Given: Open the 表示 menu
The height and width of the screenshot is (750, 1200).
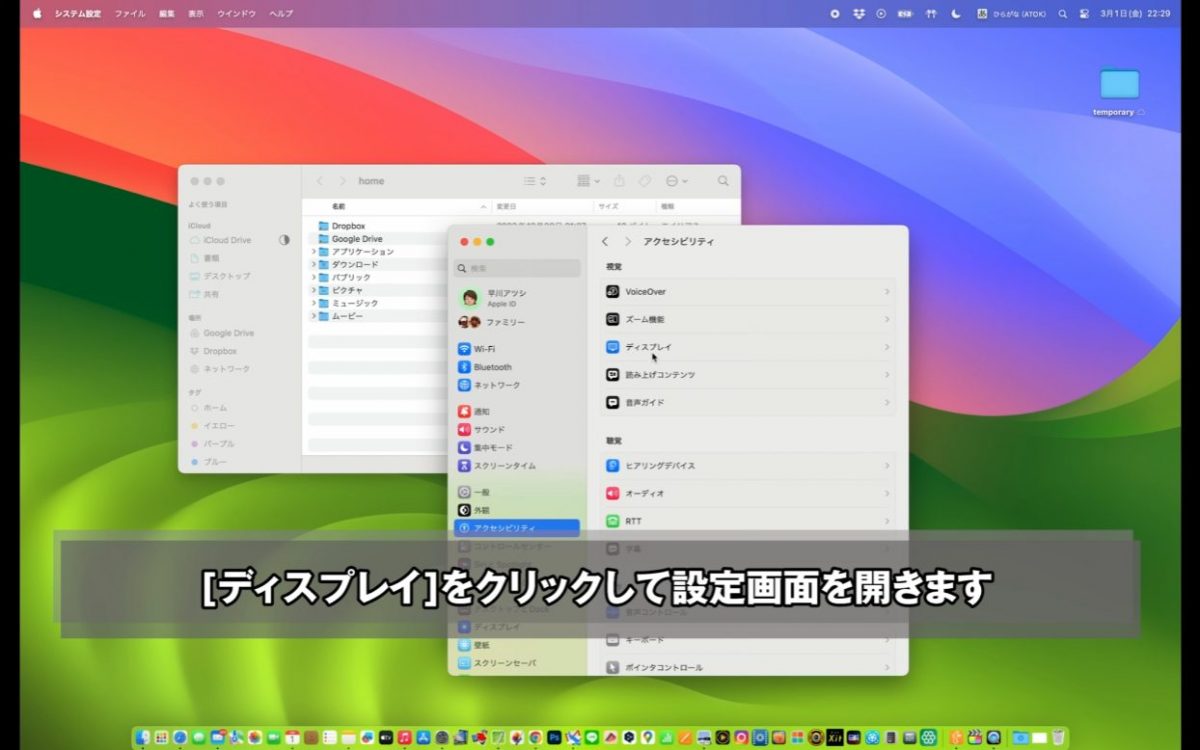Looking at the screenshot, I should 196,14.
